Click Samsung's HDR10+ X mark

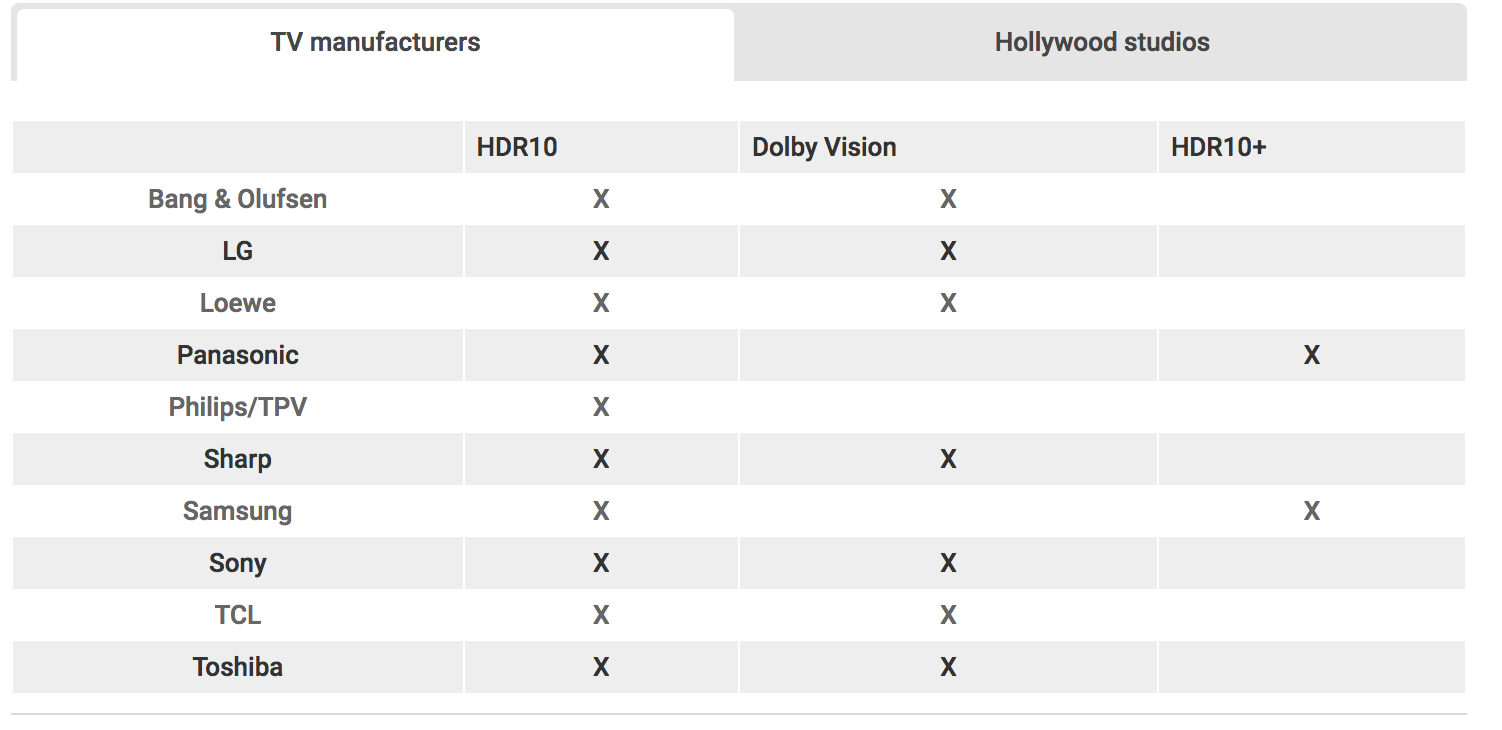1311,511
